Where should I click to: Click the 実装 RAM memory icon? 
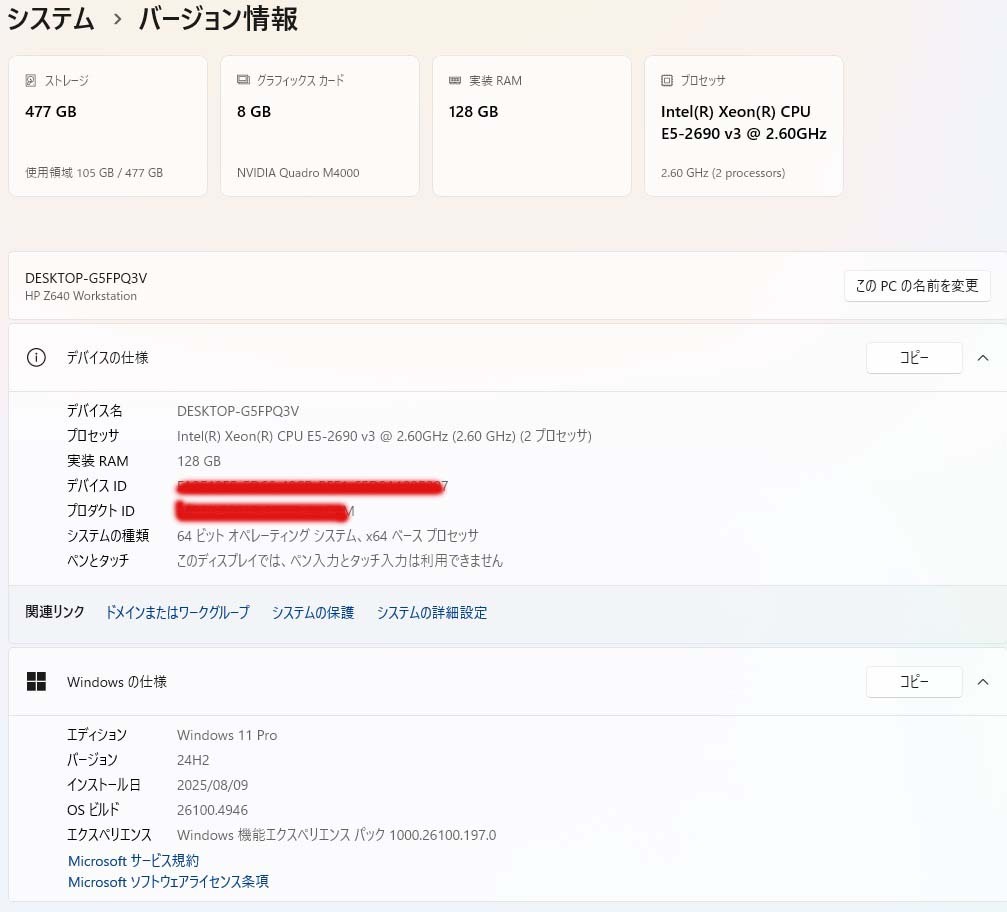[454, 80]
